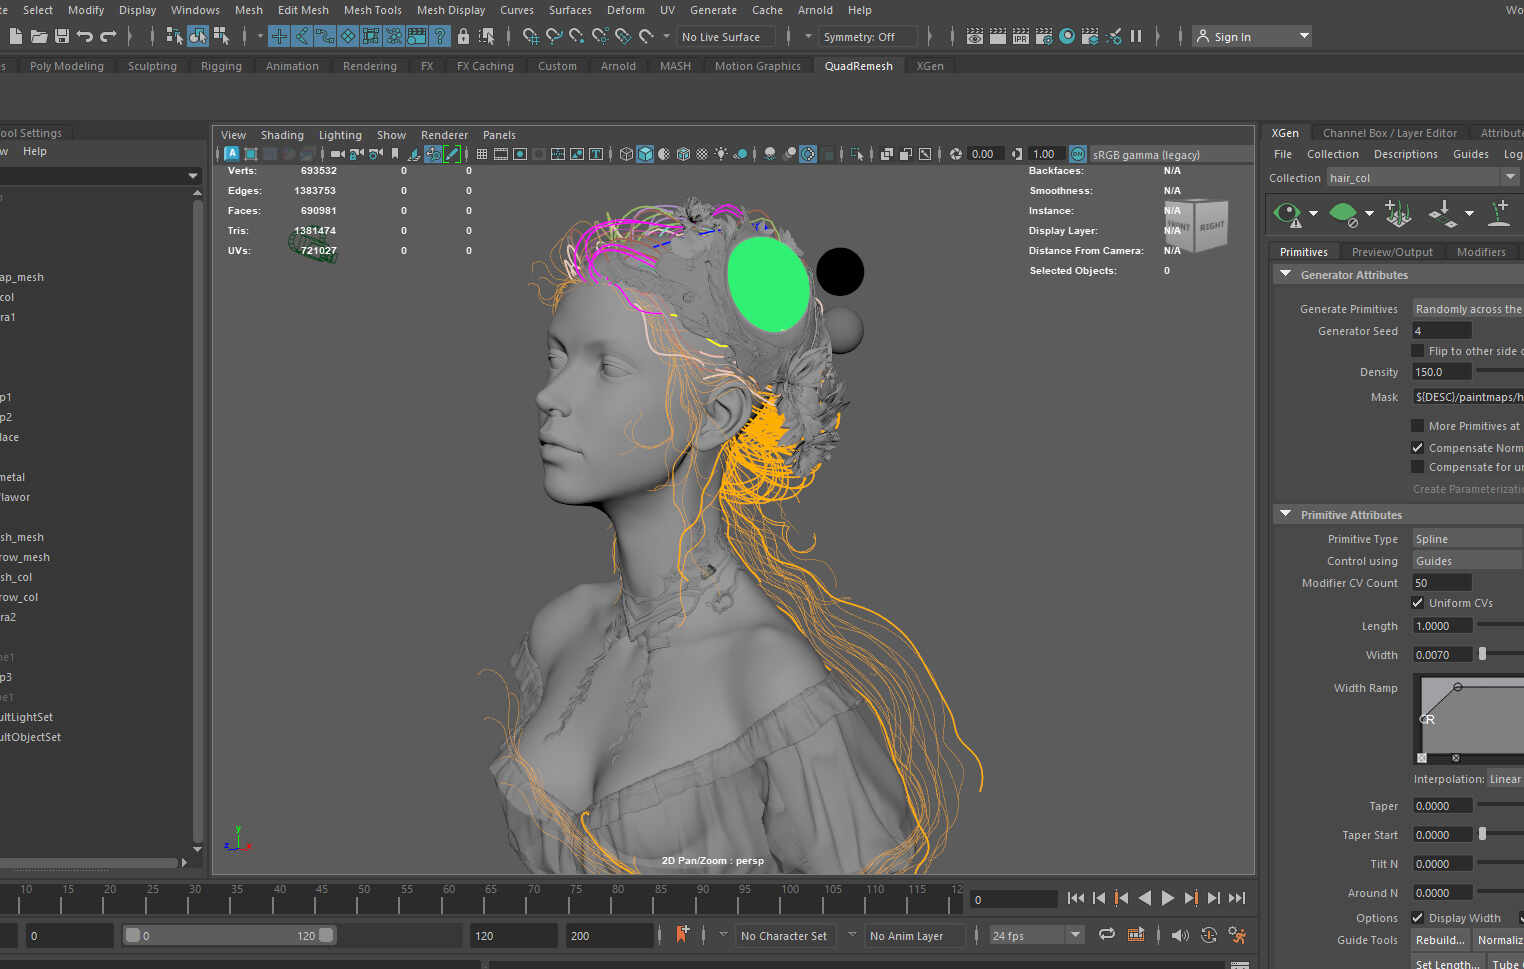1524x969 pixels.
Task: Toggle the XGen preview eye icon
Action: click(1288, 213)
